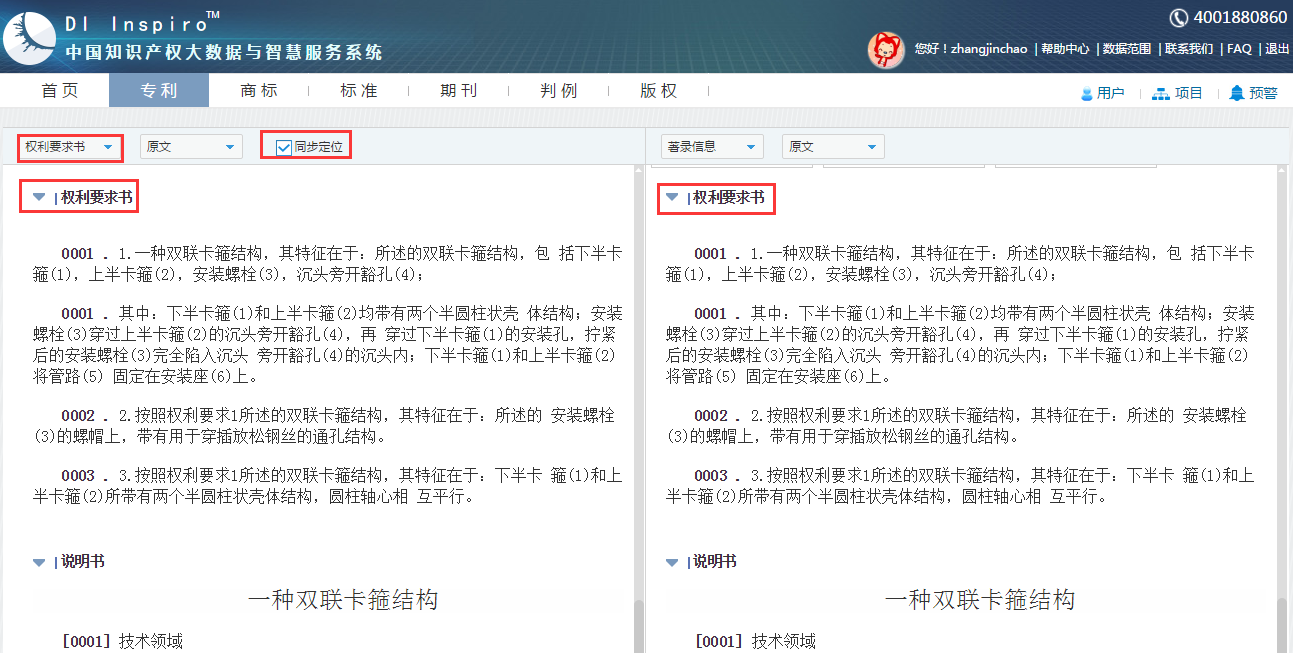Open the 帮助中心 link

[1065, 49]
